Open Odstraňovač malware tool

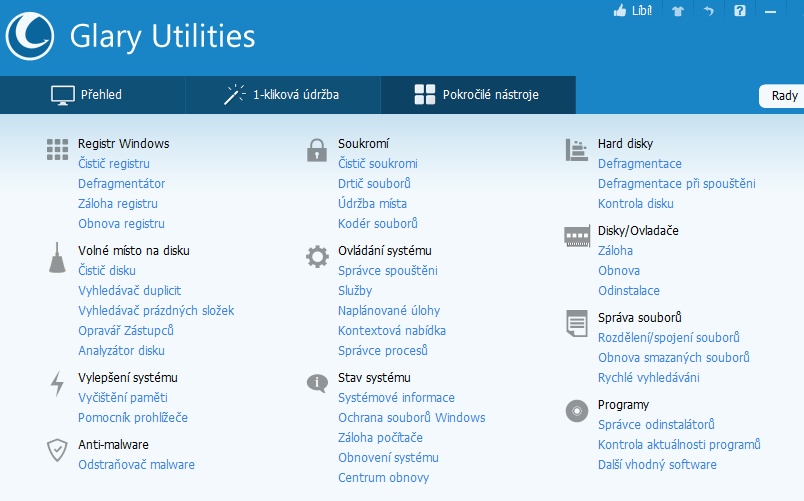[x=136, y=465]
